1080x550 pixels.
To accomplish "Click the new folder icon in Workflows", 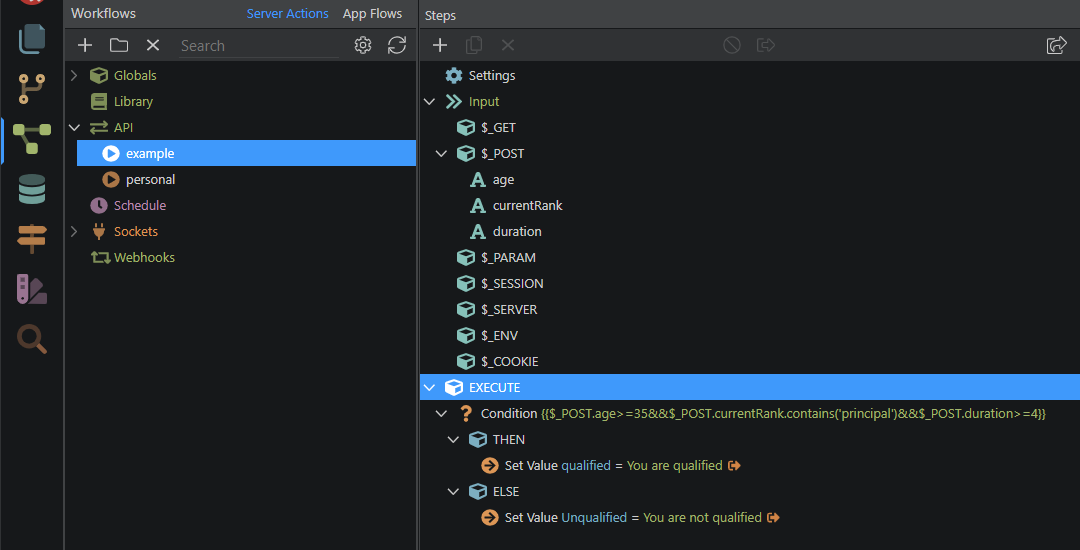I will tap(119, 45).
